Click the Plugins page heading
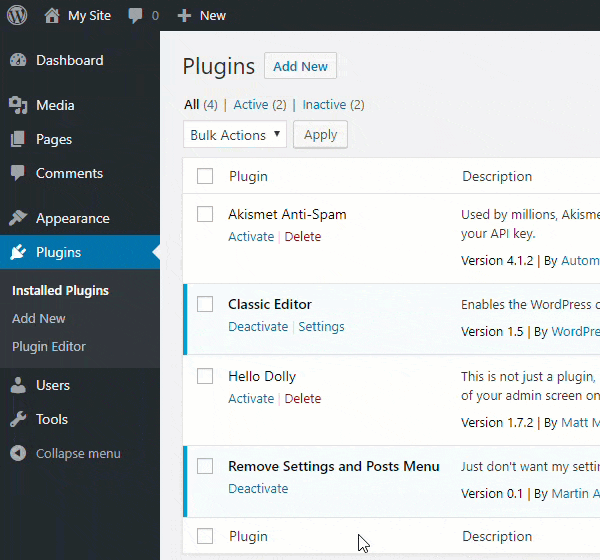600x560 pixels. pos(218,67)
